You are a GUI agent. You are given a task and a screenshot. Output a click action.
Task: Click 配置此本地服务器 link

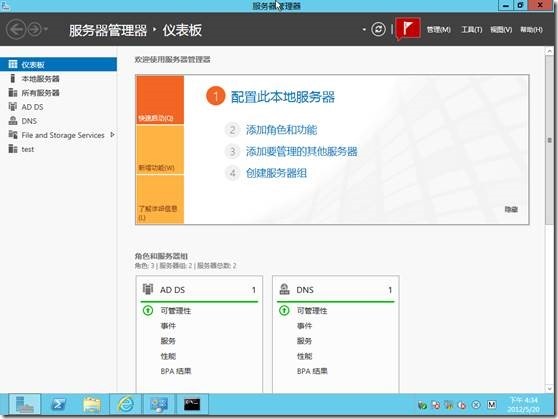283,97
